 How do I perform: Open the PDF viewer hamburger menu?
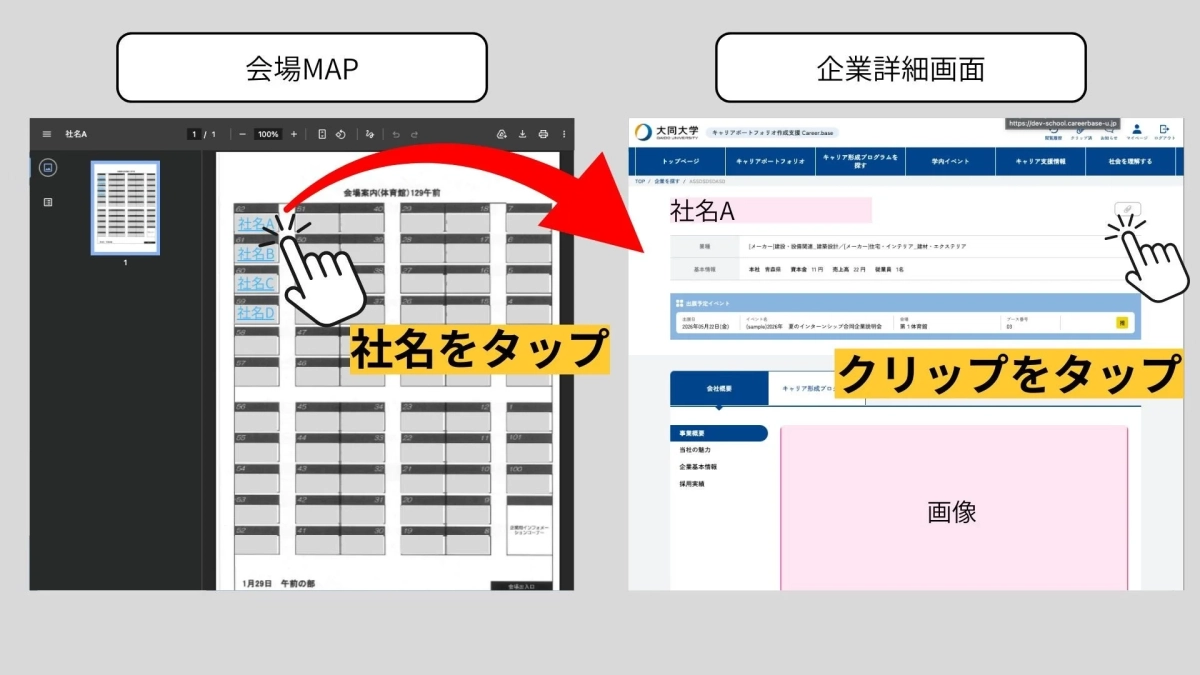(x=46, y=133)
